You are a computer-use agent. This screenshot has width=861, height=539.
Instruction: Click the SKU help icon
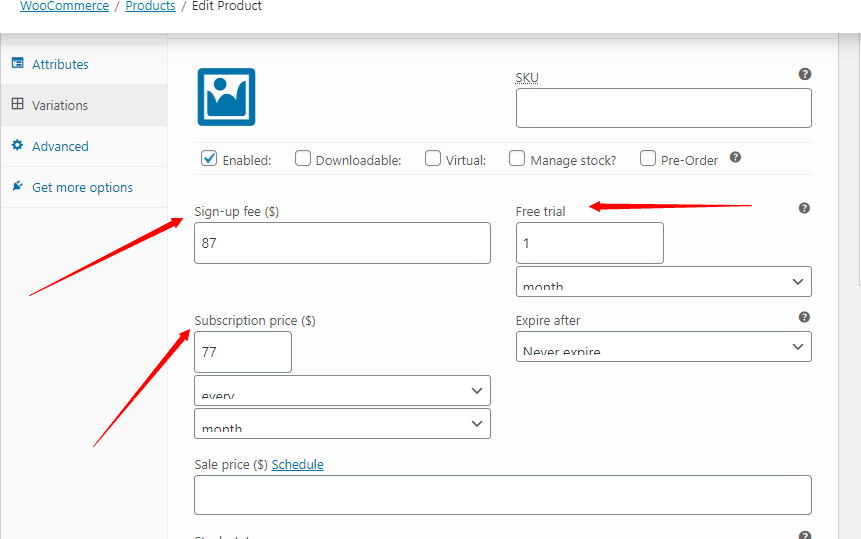(x=805, y=74)
